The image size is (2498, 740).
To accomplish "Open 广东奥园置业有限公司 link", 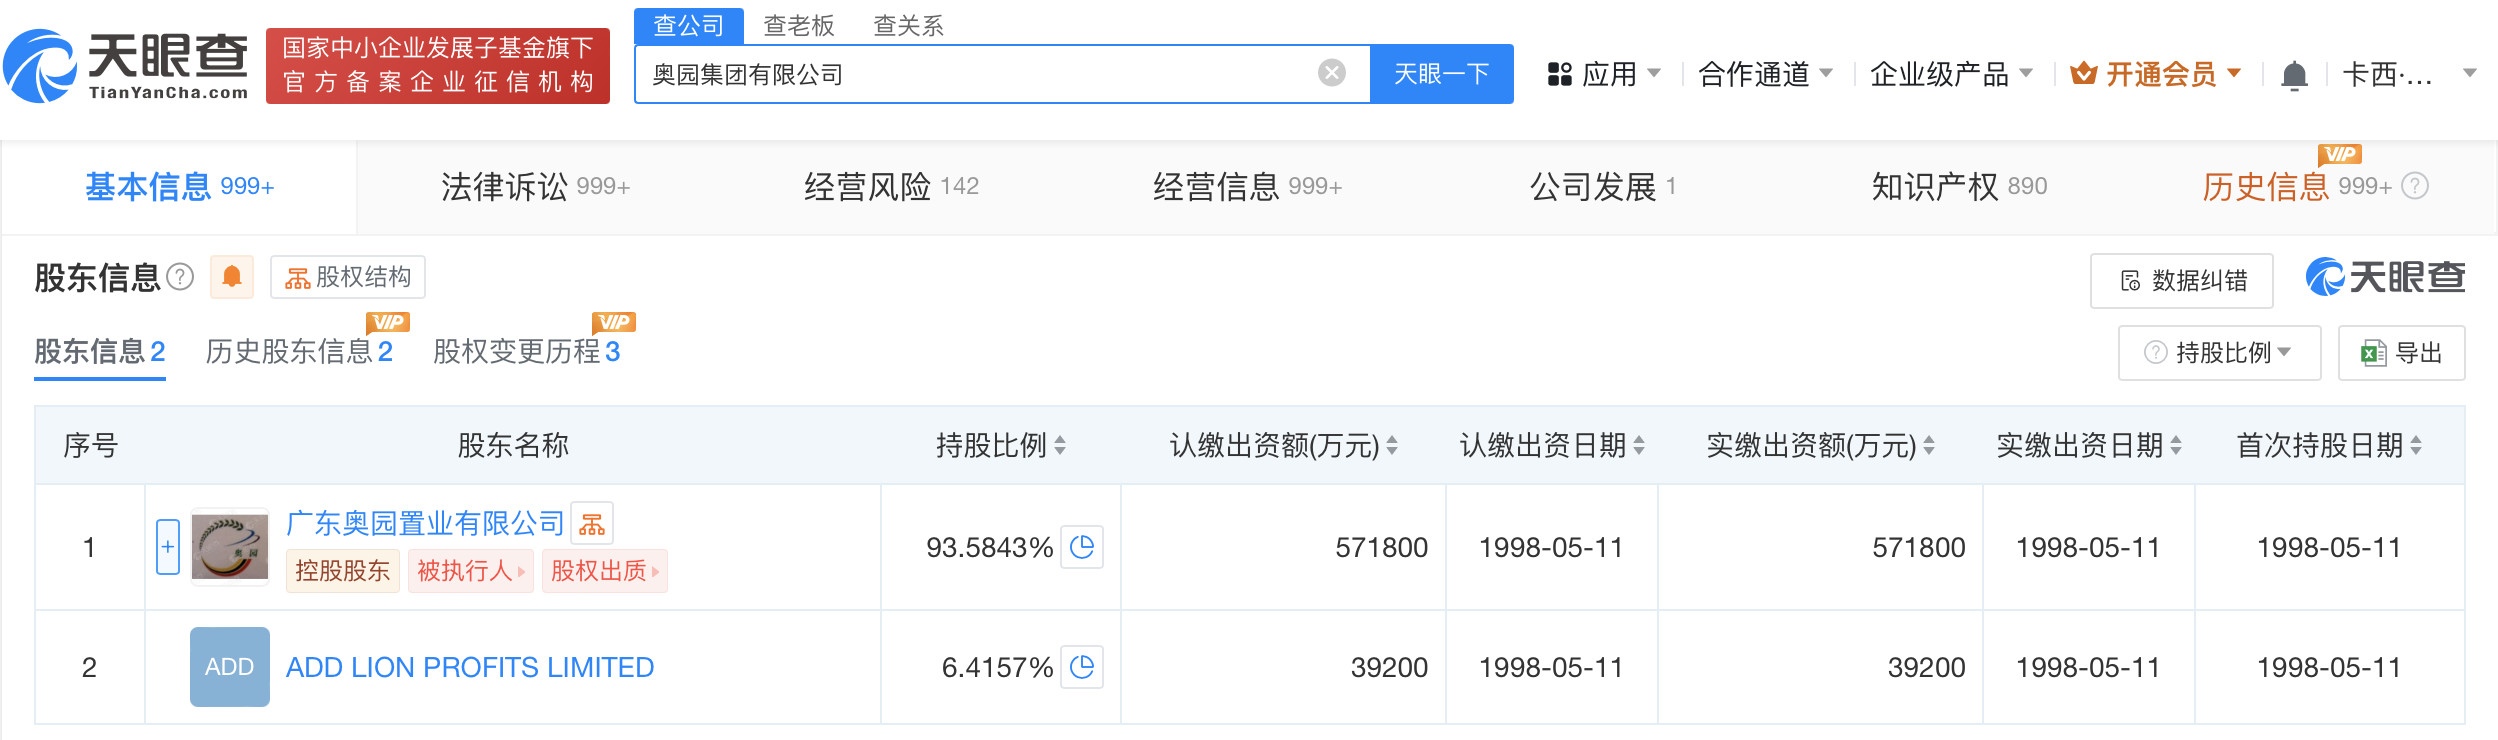I will [x=426, y=523].
